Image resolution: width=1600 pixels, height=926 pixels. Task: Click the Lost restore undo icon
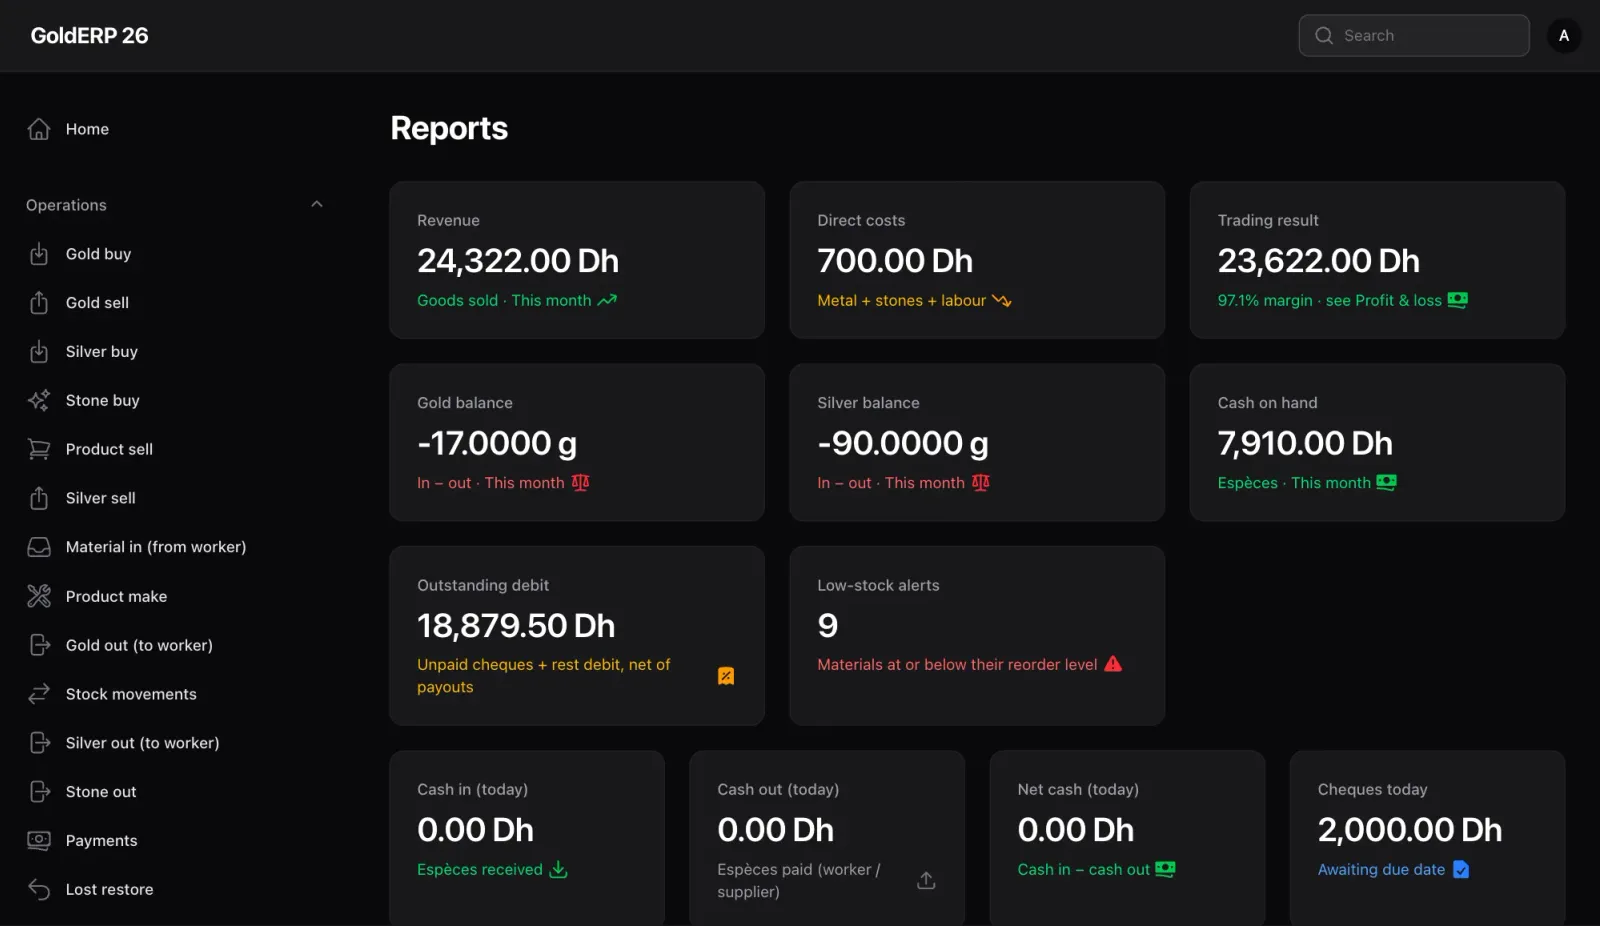(39, 889)
